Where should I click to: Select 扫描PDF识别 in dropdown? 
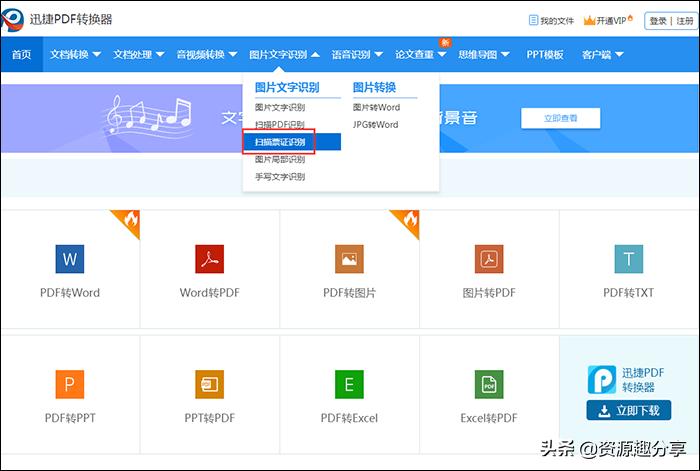coord(279,125)
